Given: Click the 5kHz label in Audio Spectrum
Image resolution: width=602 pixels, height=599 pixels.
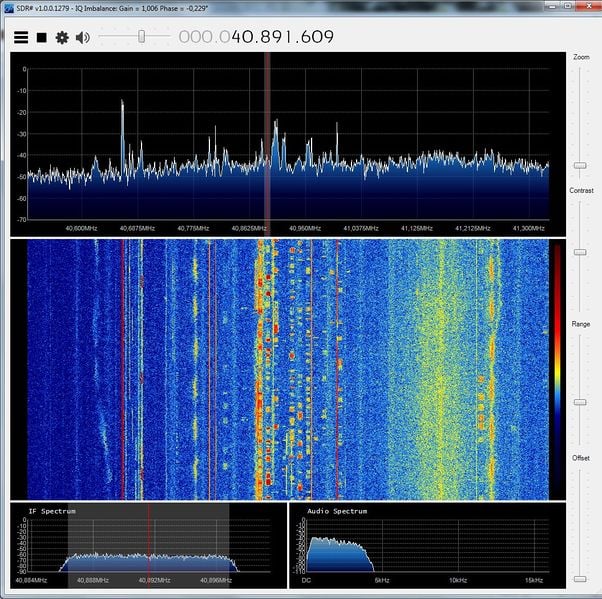Looking at the screenshot, I should (382, 580).
